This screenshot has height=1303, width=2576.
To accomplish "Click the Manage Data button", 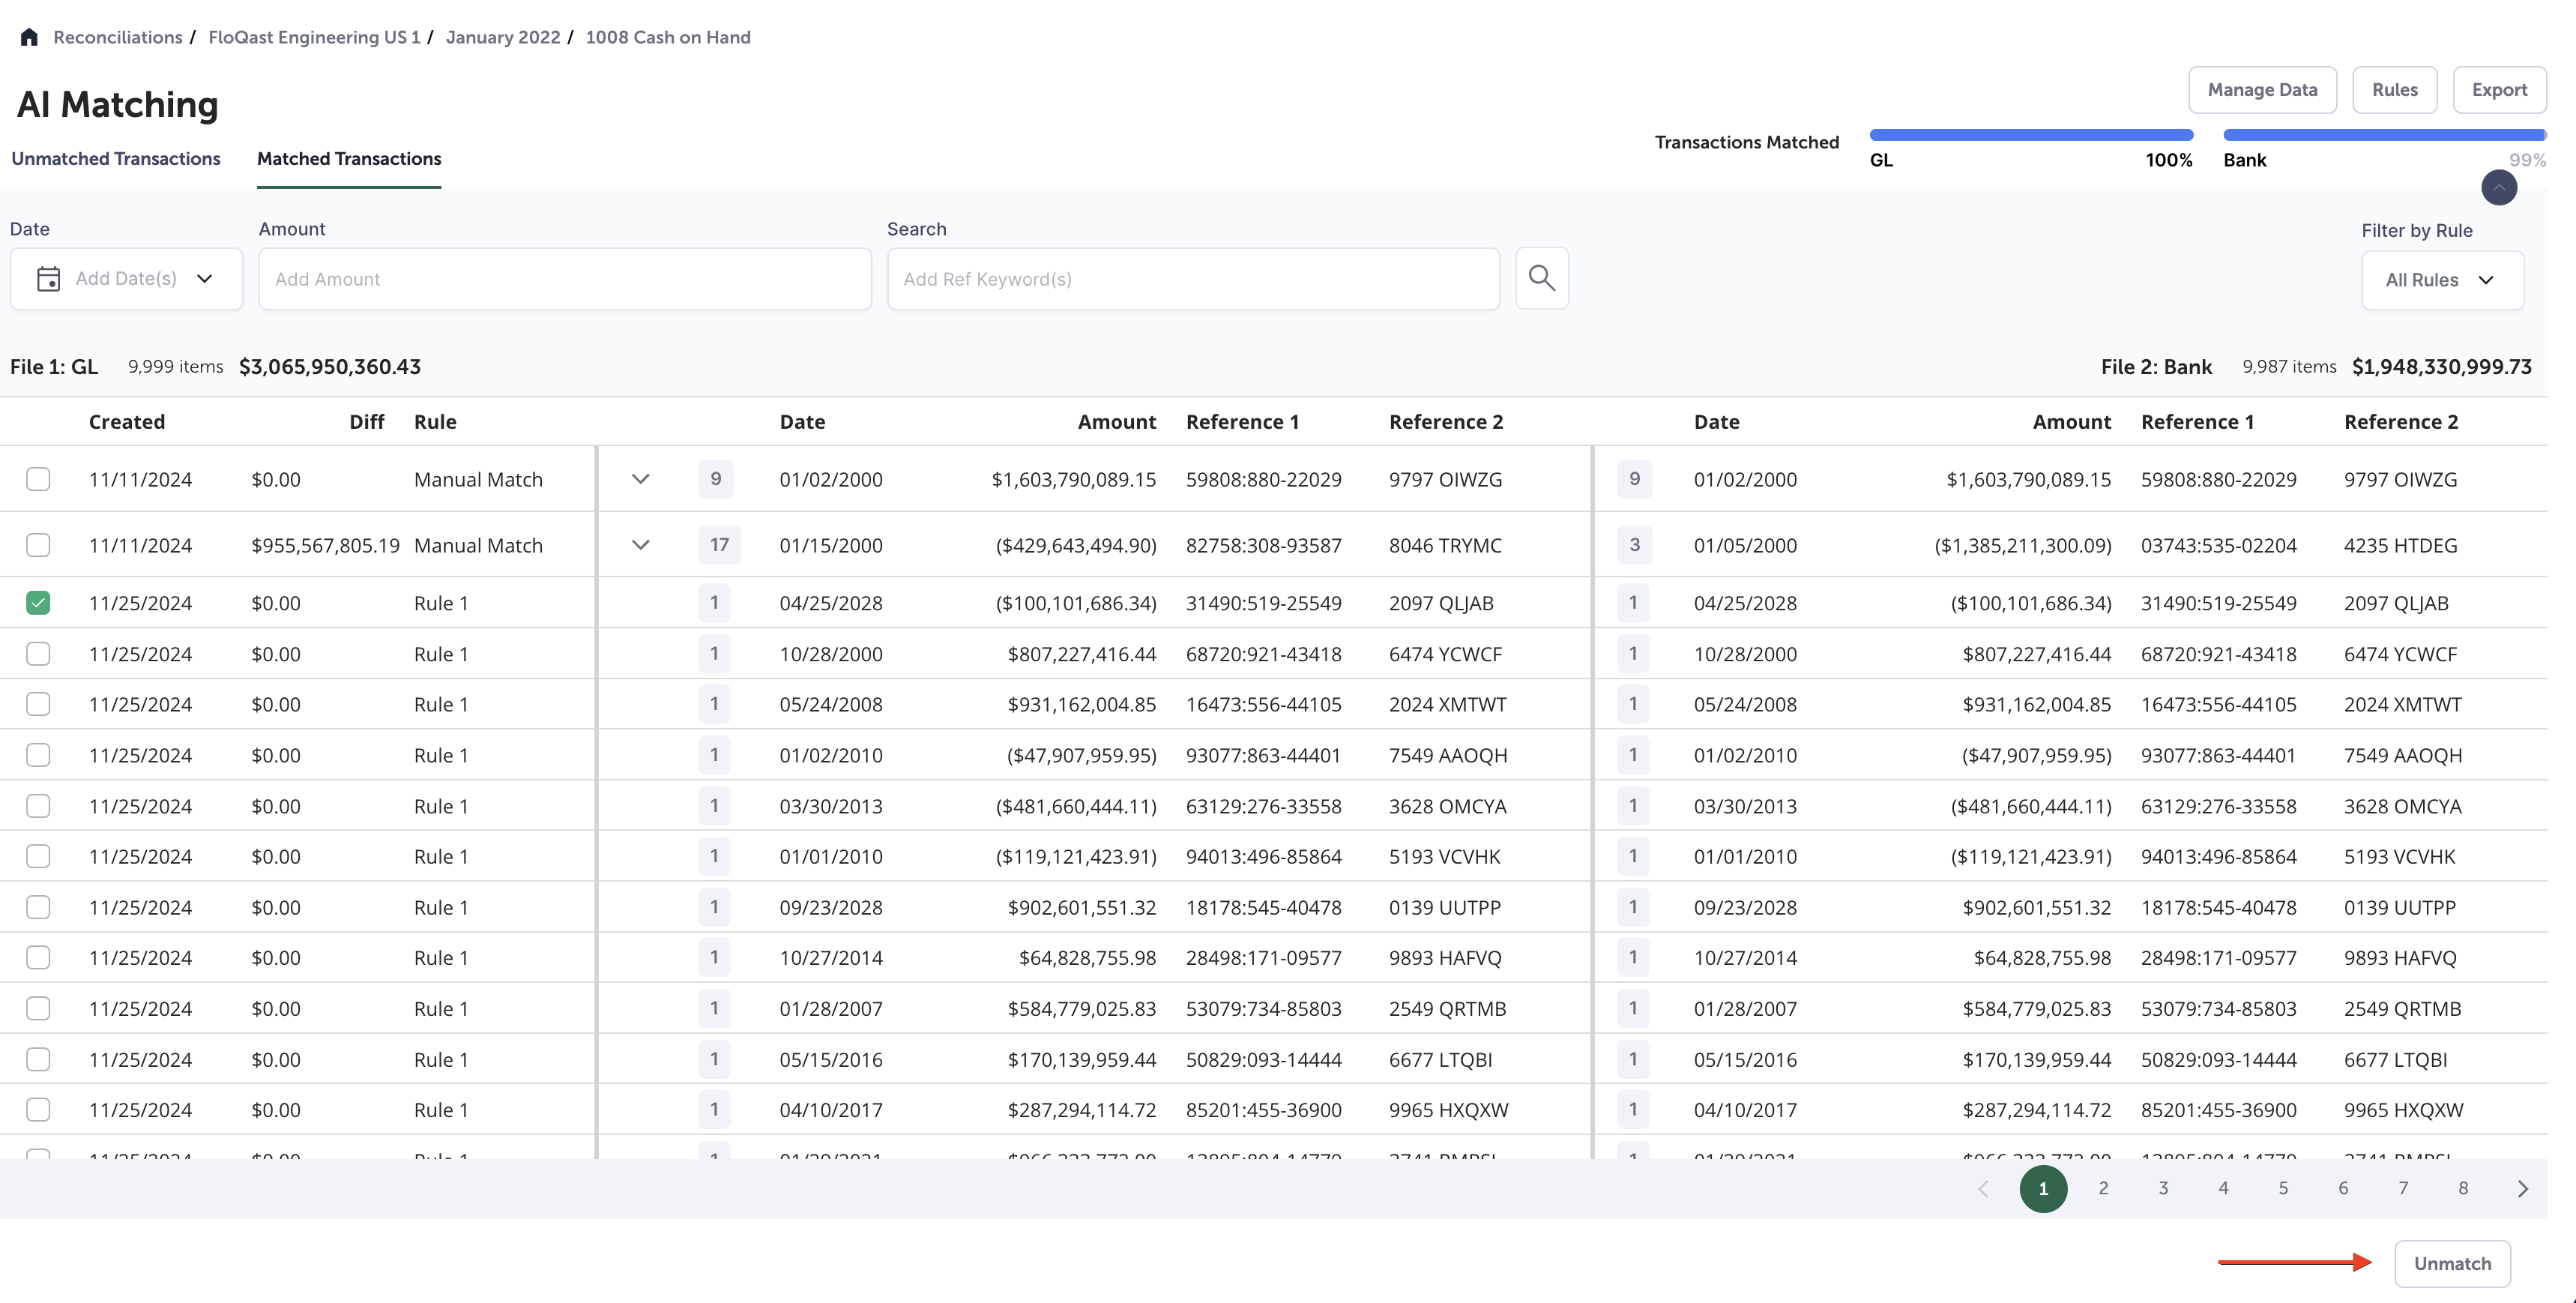I will [2262, 90].
